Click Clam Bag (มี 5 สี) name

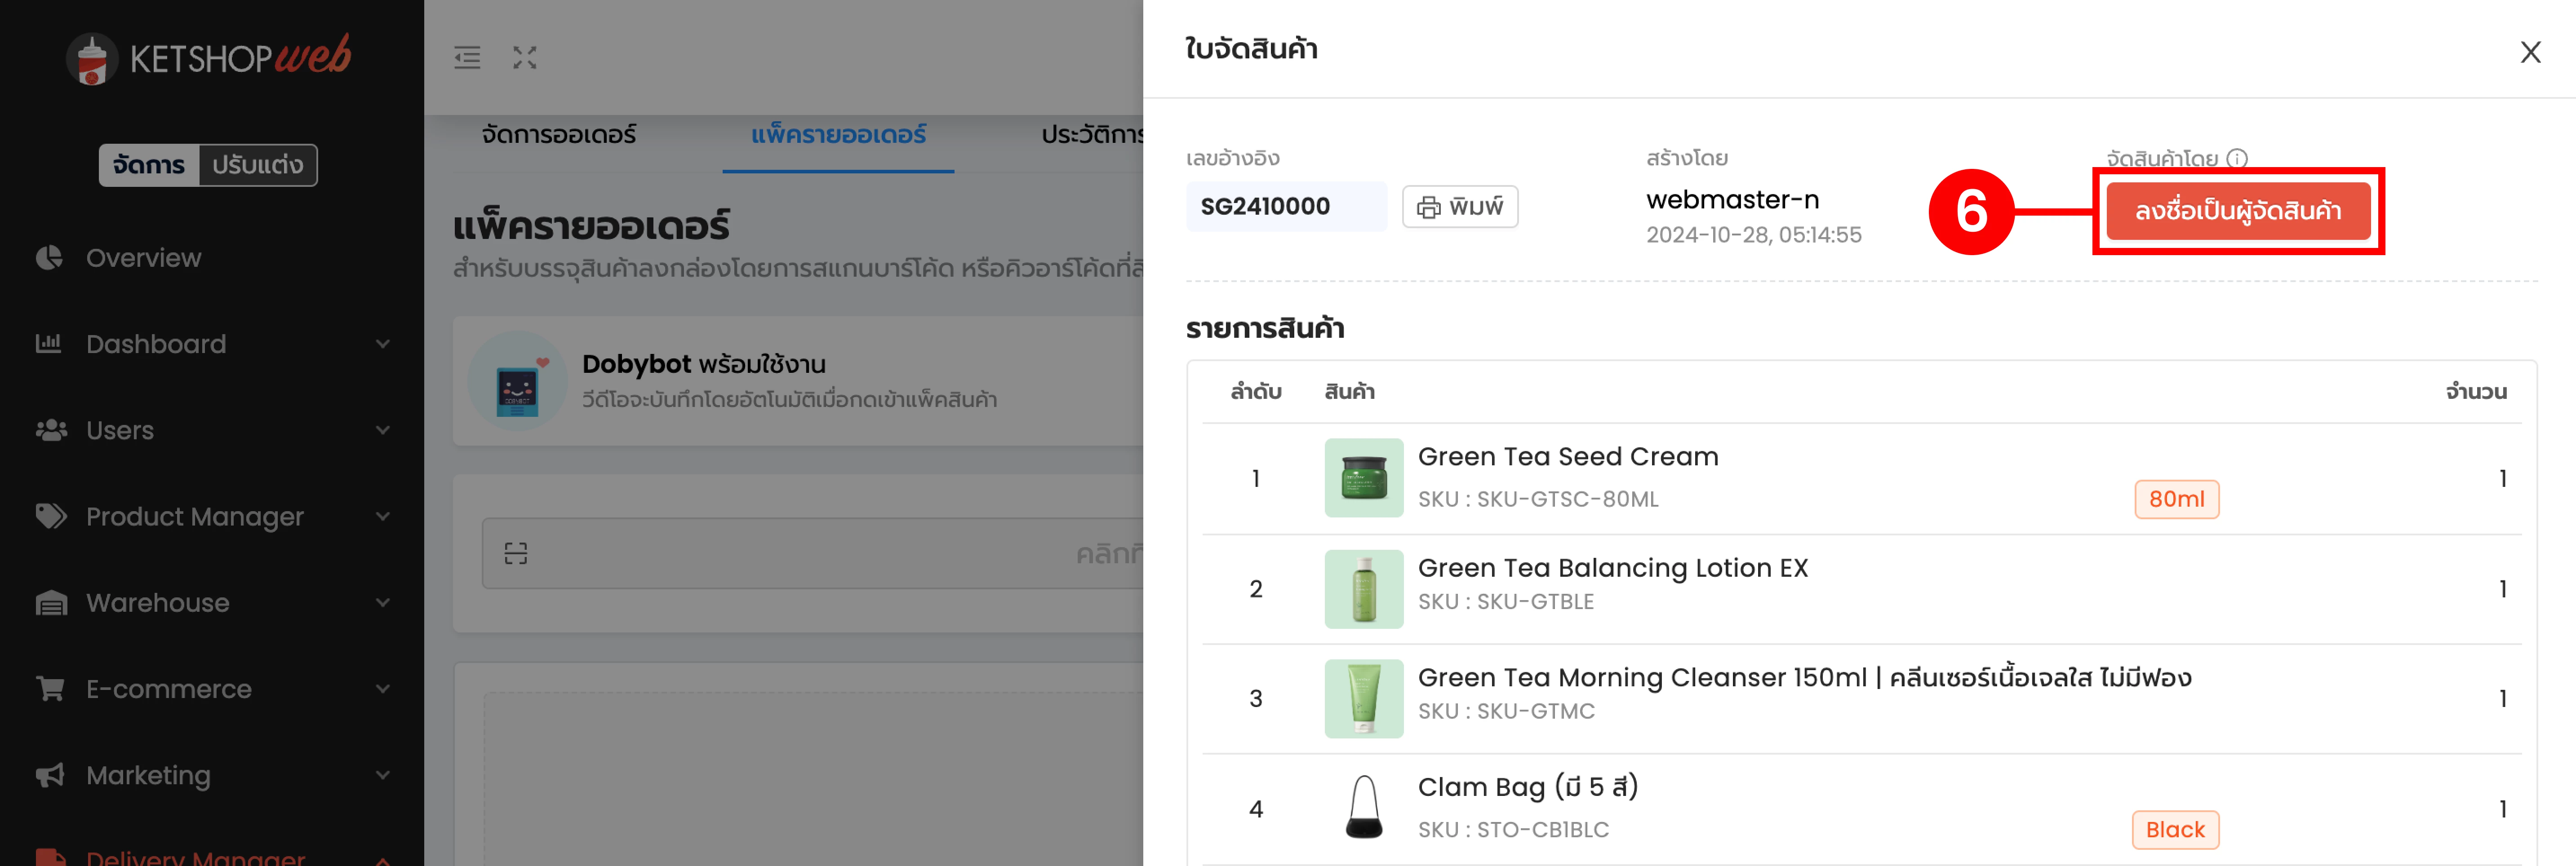1528,788
